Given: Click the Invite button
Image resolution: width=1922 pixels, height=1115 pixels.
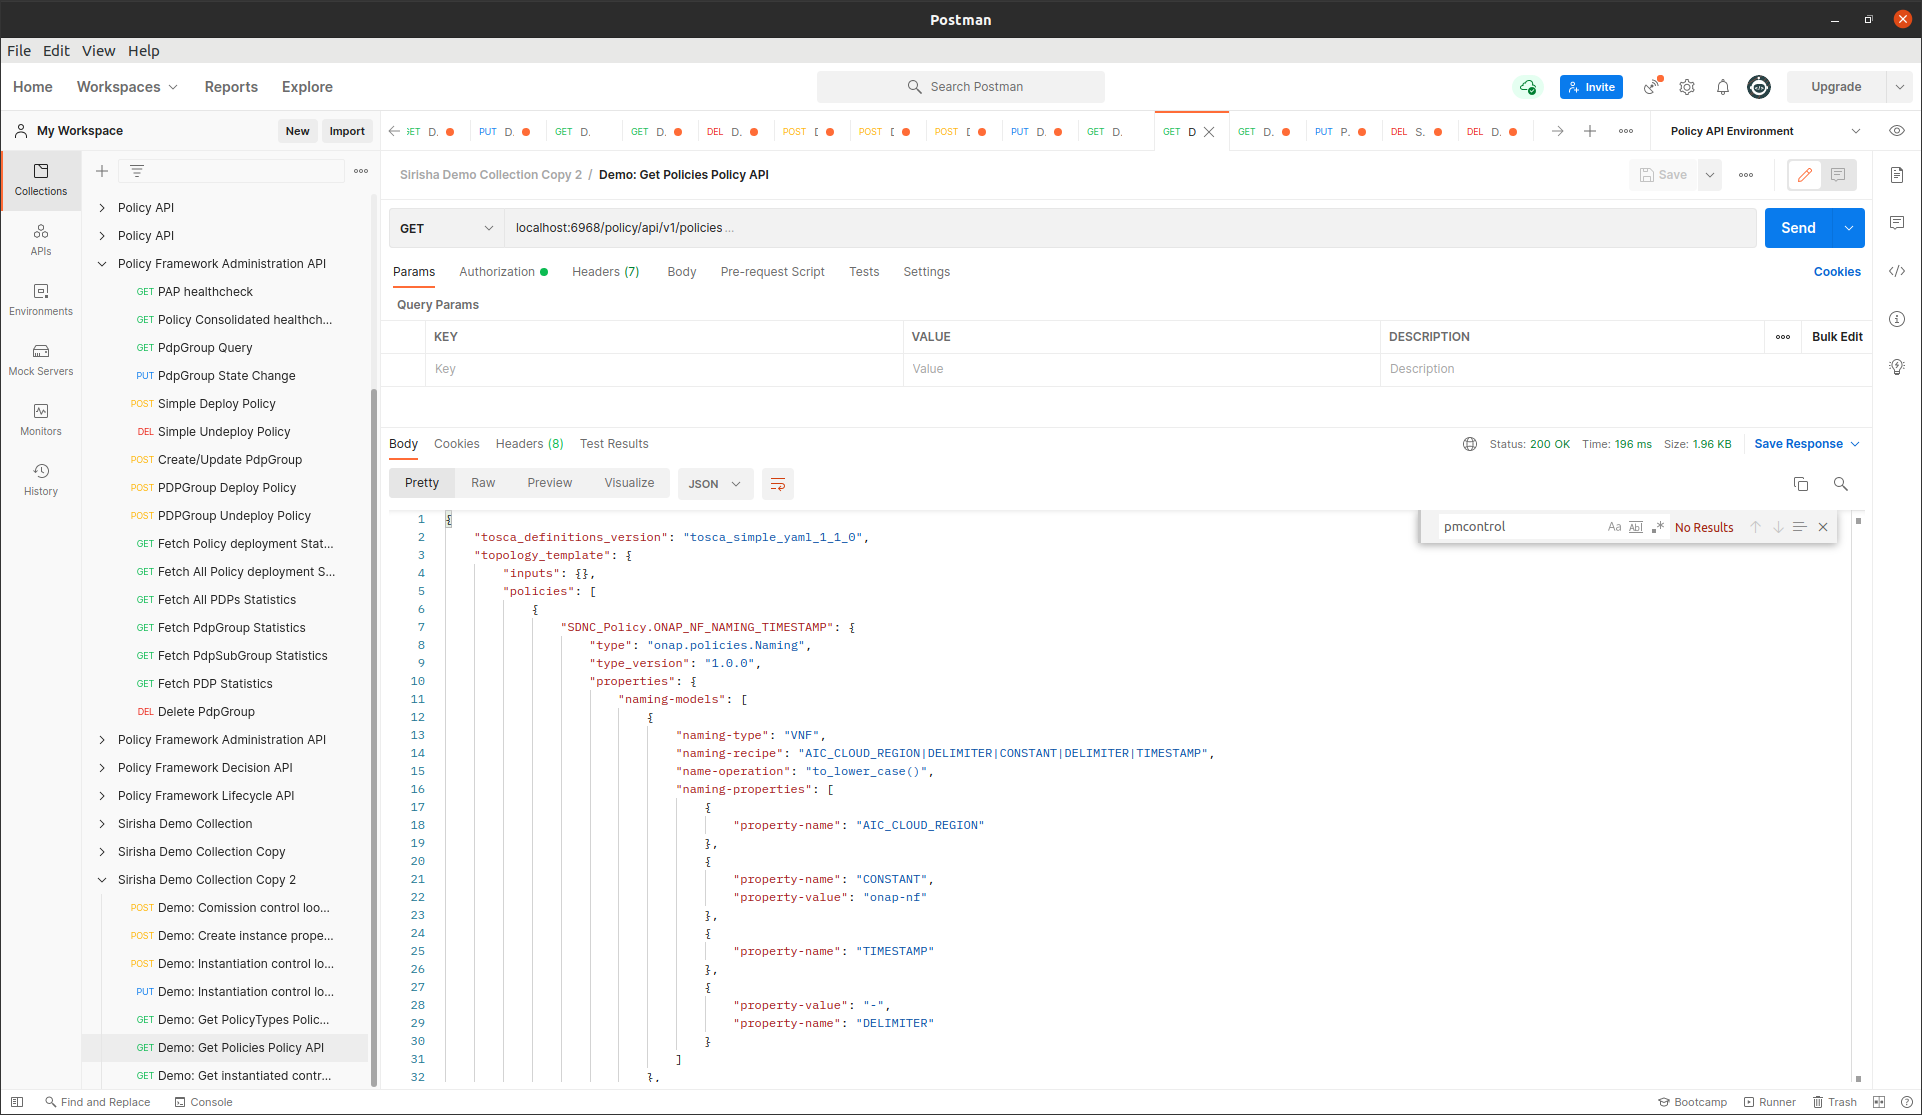Looking at the screenshot, I should [1591, 87].
